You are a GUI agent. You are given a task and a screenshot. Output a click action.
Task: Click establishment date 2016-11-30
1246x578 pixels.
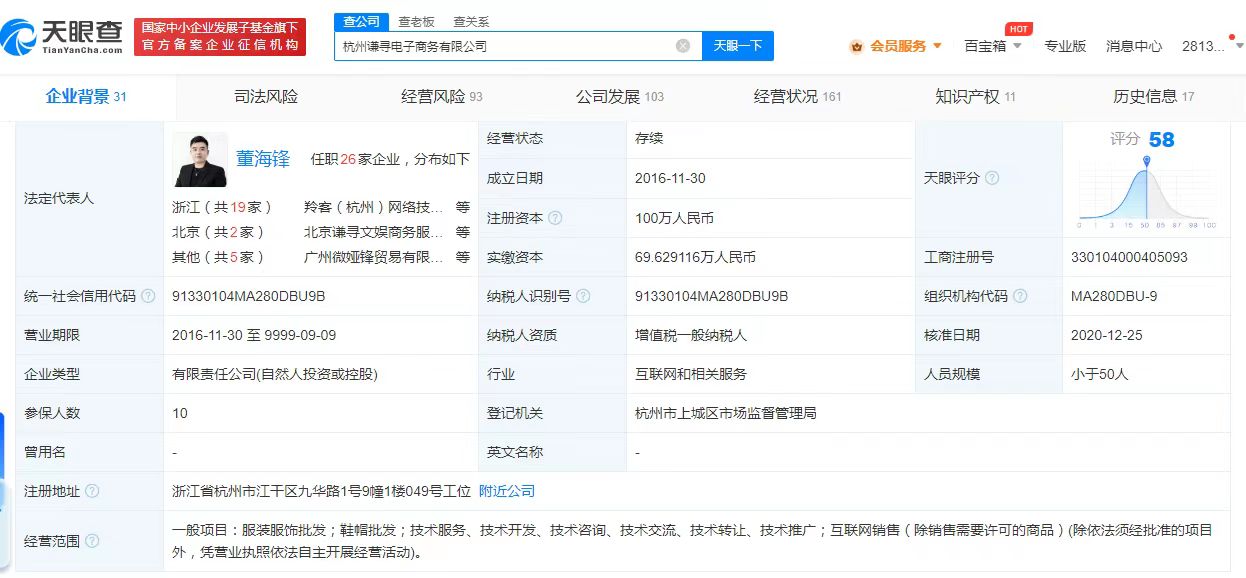click(x=670, y=178)
